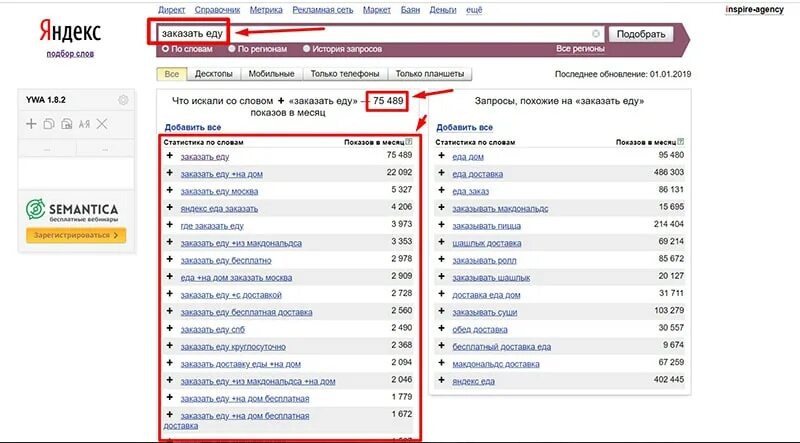
Task: Expand 'ещё' in top navigation
Action: point(474,10)
